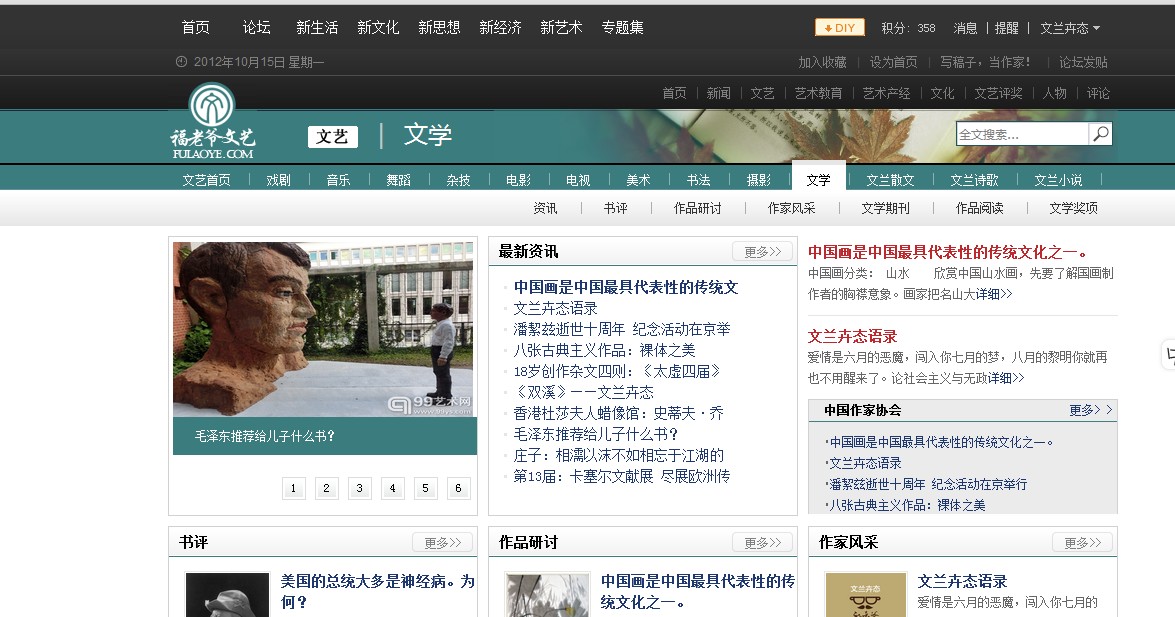Click the search magnifier icon
The width and height of the screenshot is (1175, 617).
pos(1100,134)
